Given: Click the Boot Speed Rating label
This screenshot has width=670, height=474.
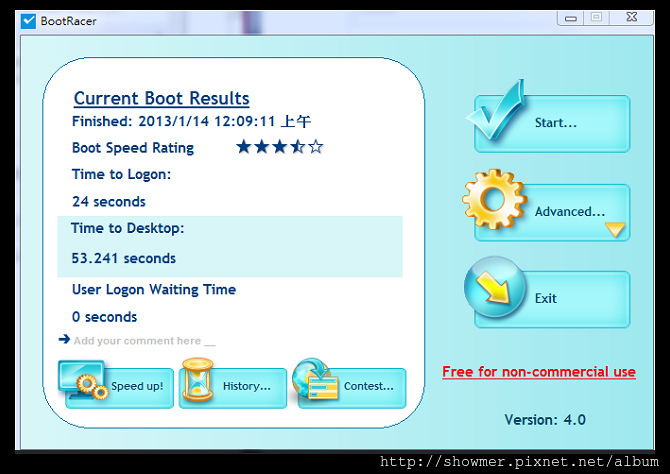Looking at the screenshot, I should click(133, 148).
